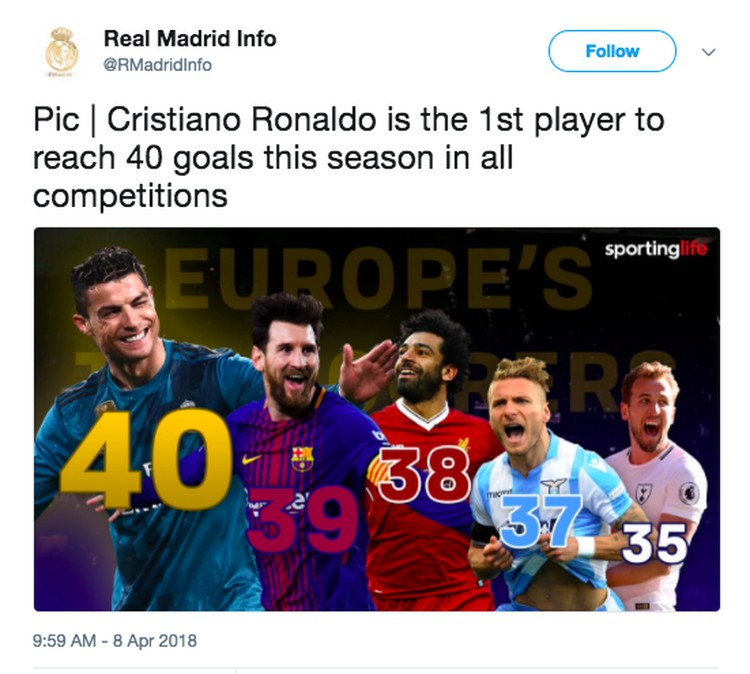Click the light blue number 37
Screen dimensions: 750x674
541,521
